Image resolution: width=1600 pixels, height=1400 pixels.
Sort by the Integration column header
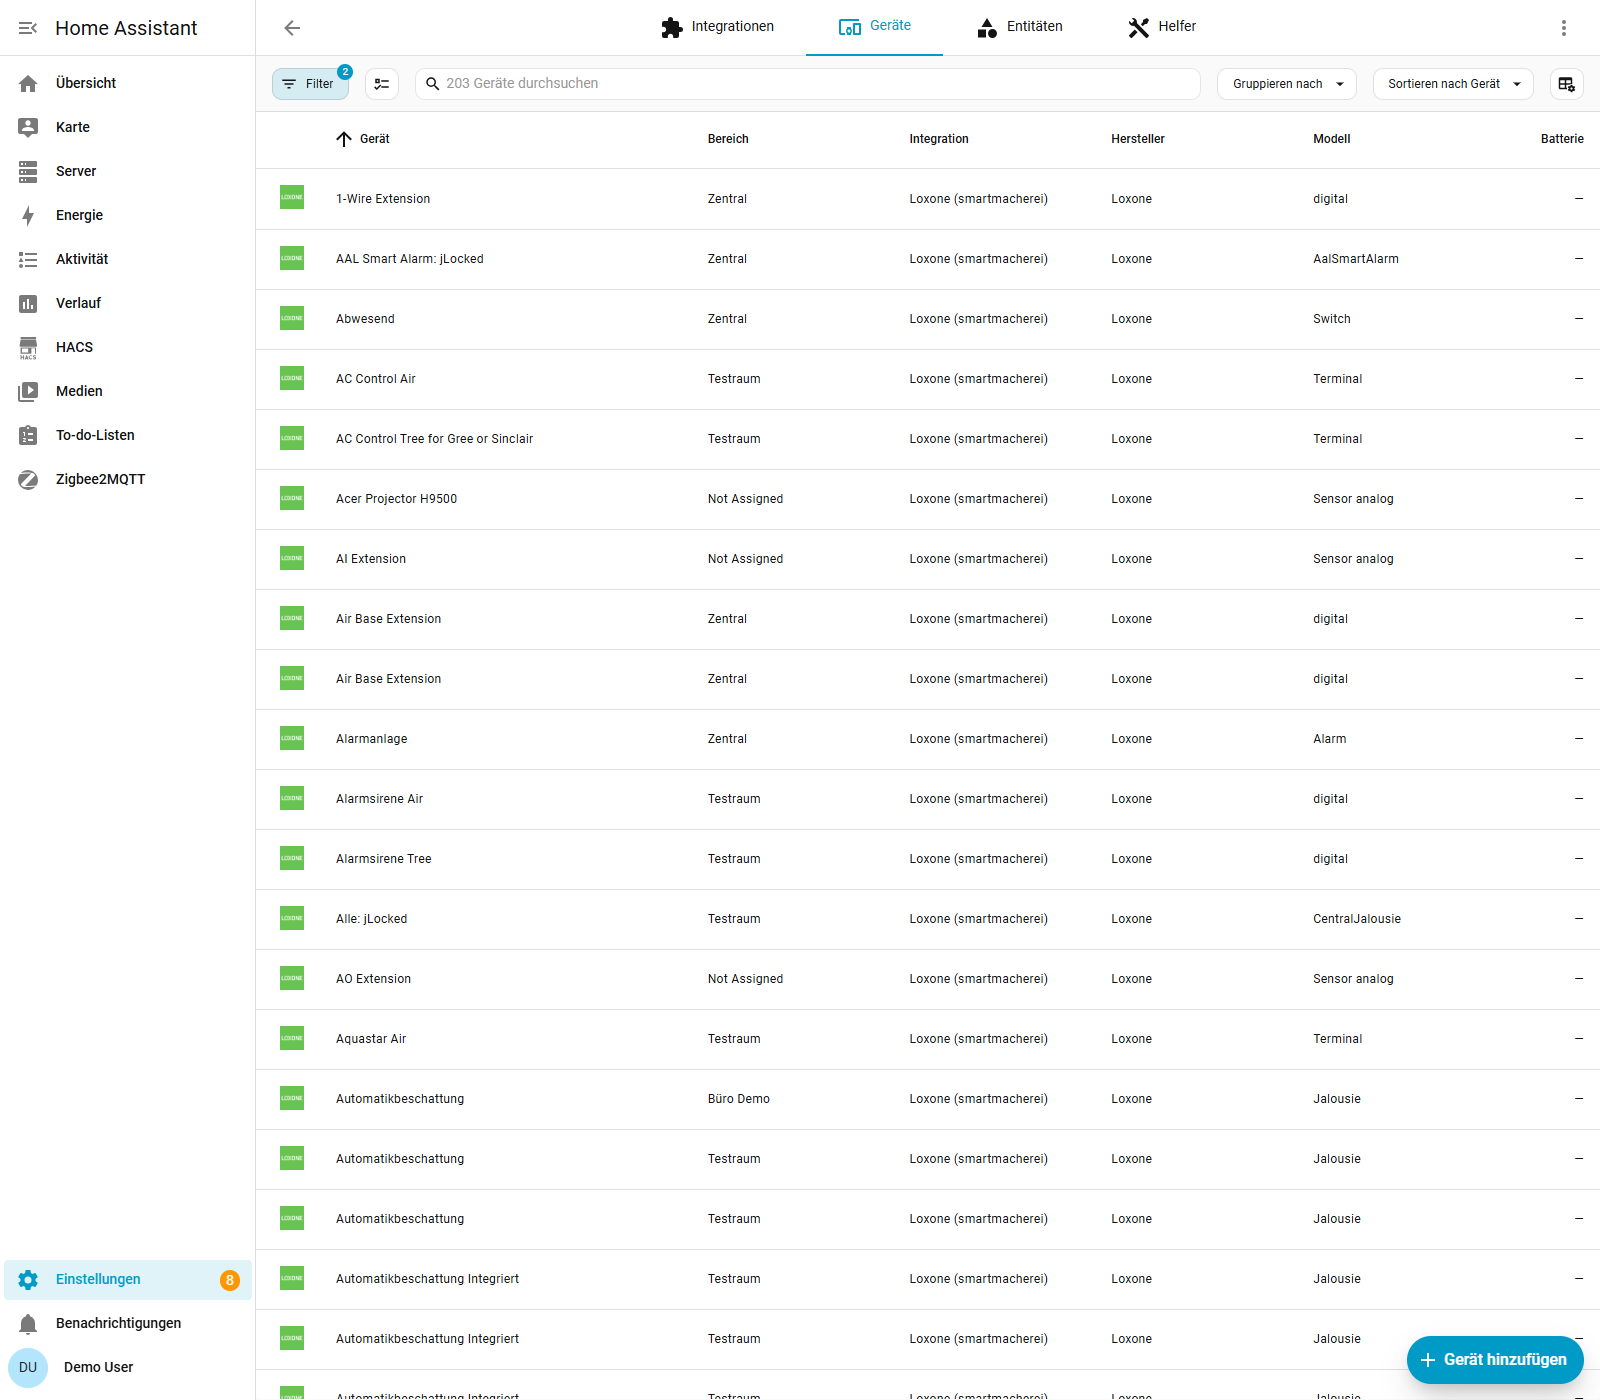tap(939, 139)
